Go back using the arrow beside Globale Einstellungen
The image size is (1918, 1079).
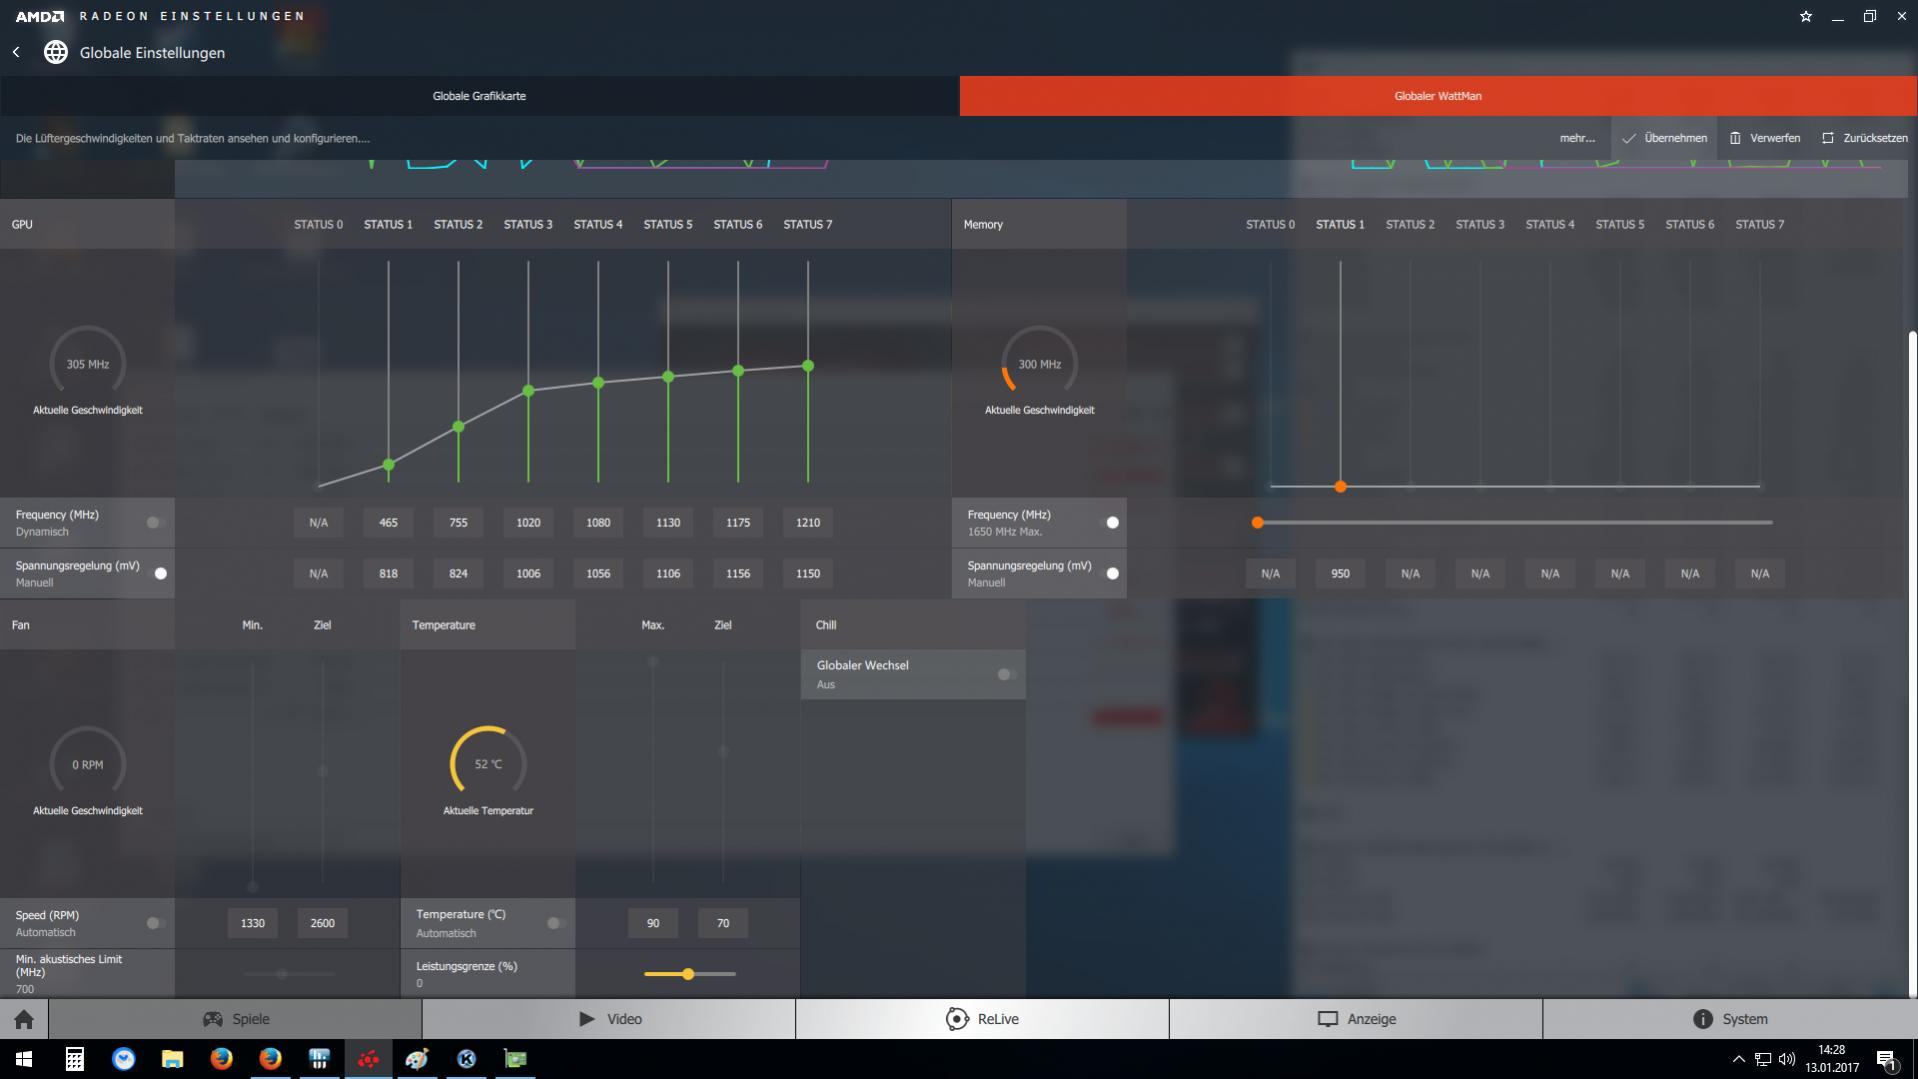pos(16,52)
